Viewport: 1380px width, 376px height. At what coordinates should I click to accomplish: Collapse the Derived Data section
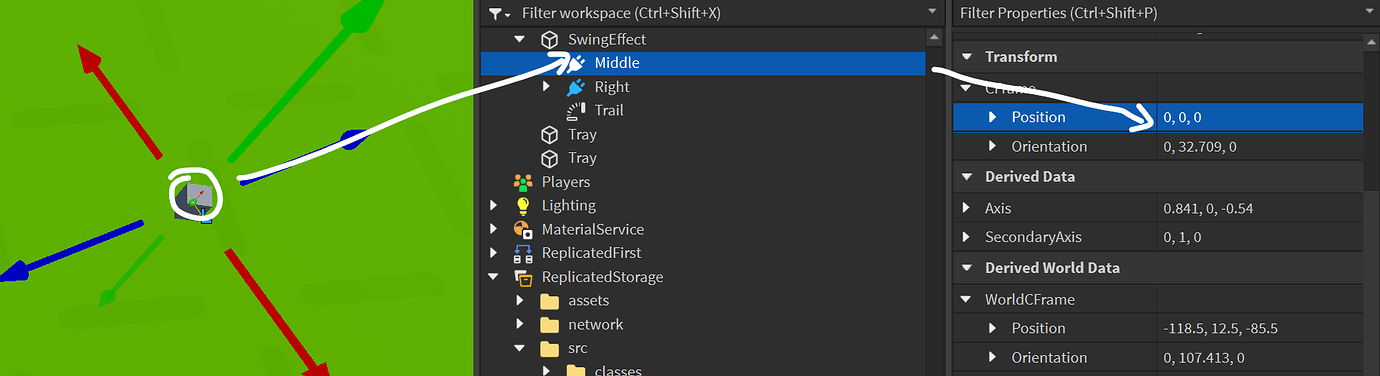click(x=966, y=177)
